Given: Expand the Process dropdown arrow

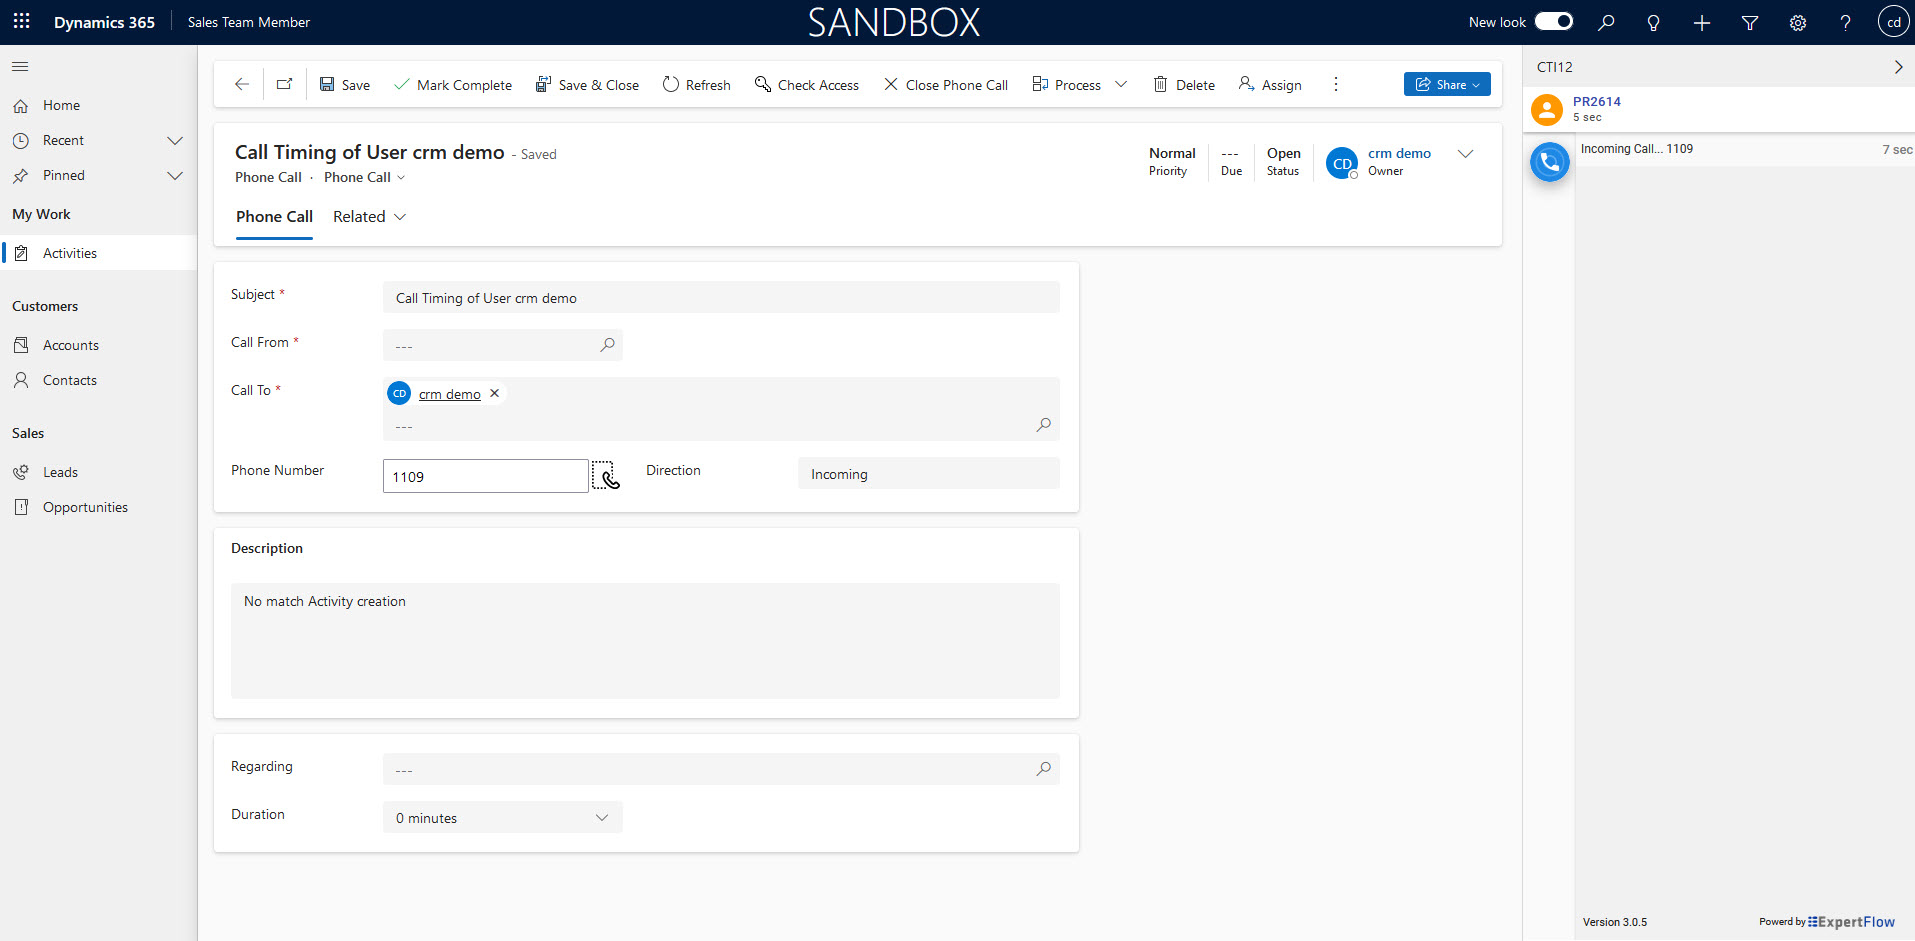Looking at the screenshot, I should pos(1121,85).
